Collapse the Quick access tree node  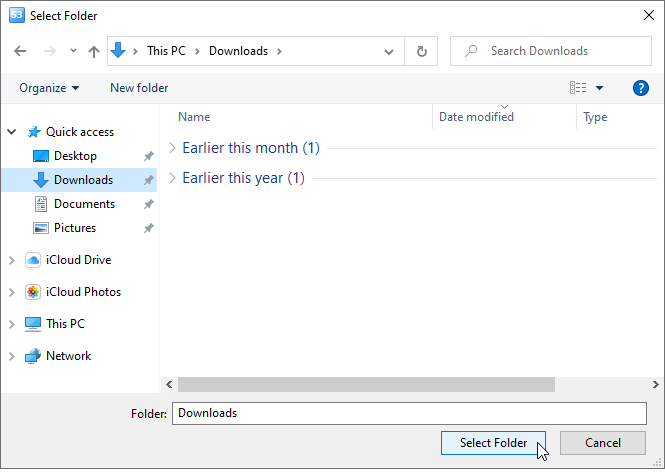point(12,132)
